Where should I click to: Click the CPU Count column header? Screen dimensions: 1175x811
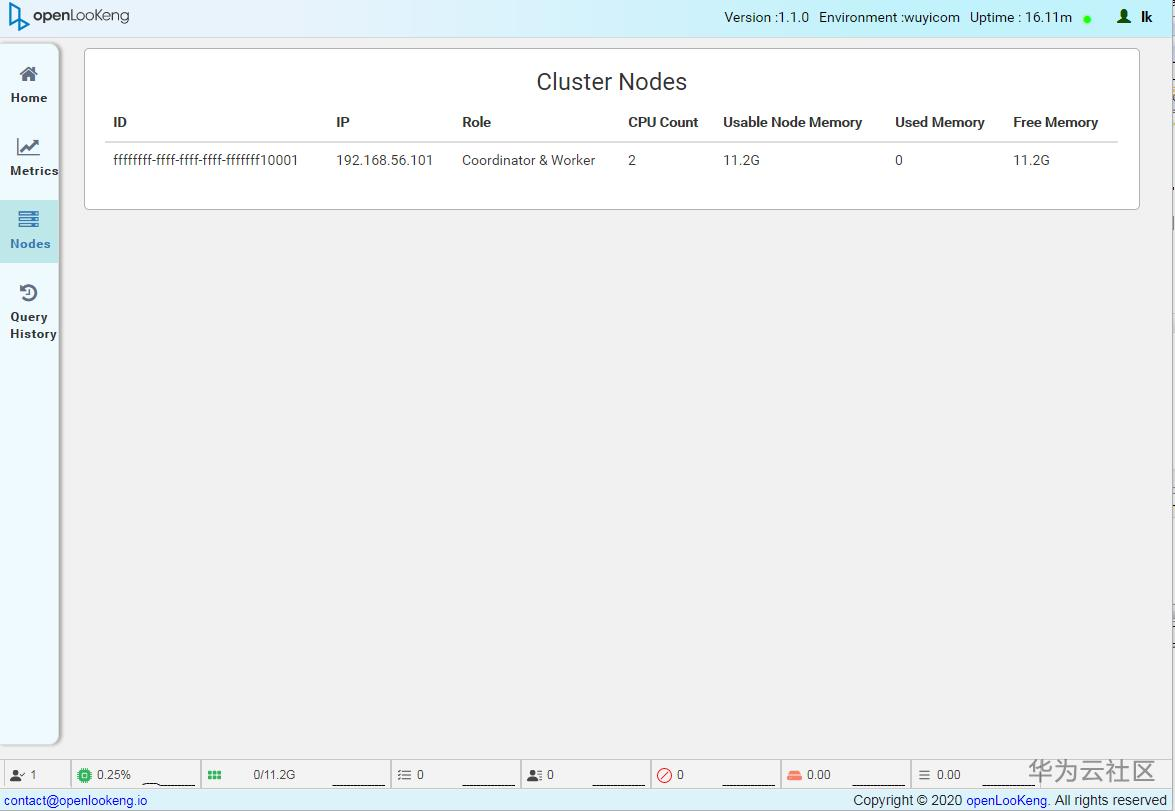663,122
